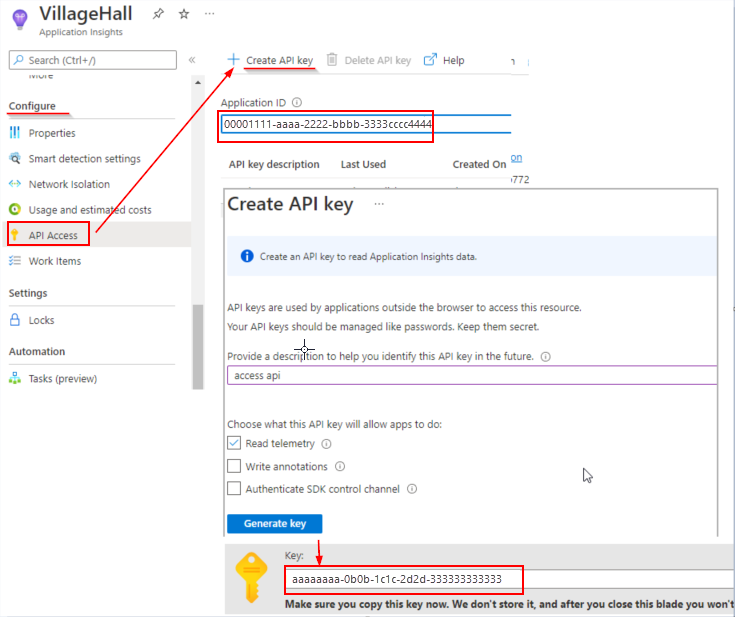Screen dimensions: 735x617
Task: Open Usage and estimated costs
Action: pyautogui.click(x=90, y=210)
